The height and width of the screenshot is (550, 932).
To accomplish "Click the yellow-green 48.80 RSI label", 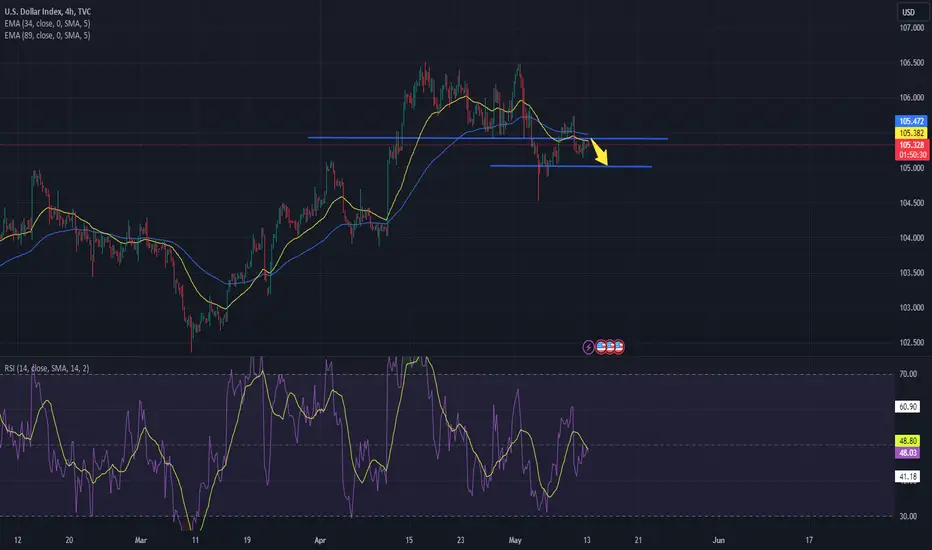I will (x=908, y=441).
